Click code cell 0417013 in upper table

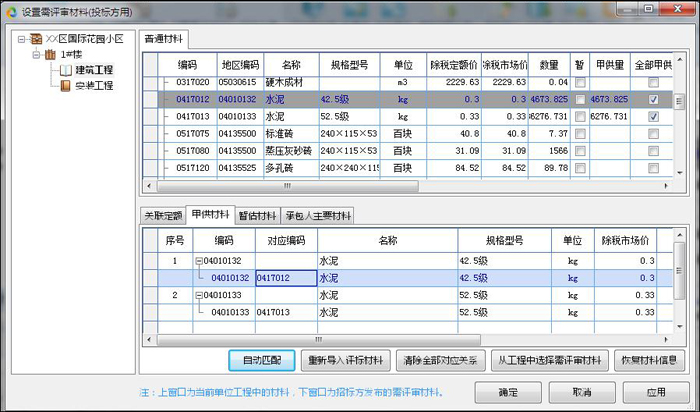click(x=188, y=117)
